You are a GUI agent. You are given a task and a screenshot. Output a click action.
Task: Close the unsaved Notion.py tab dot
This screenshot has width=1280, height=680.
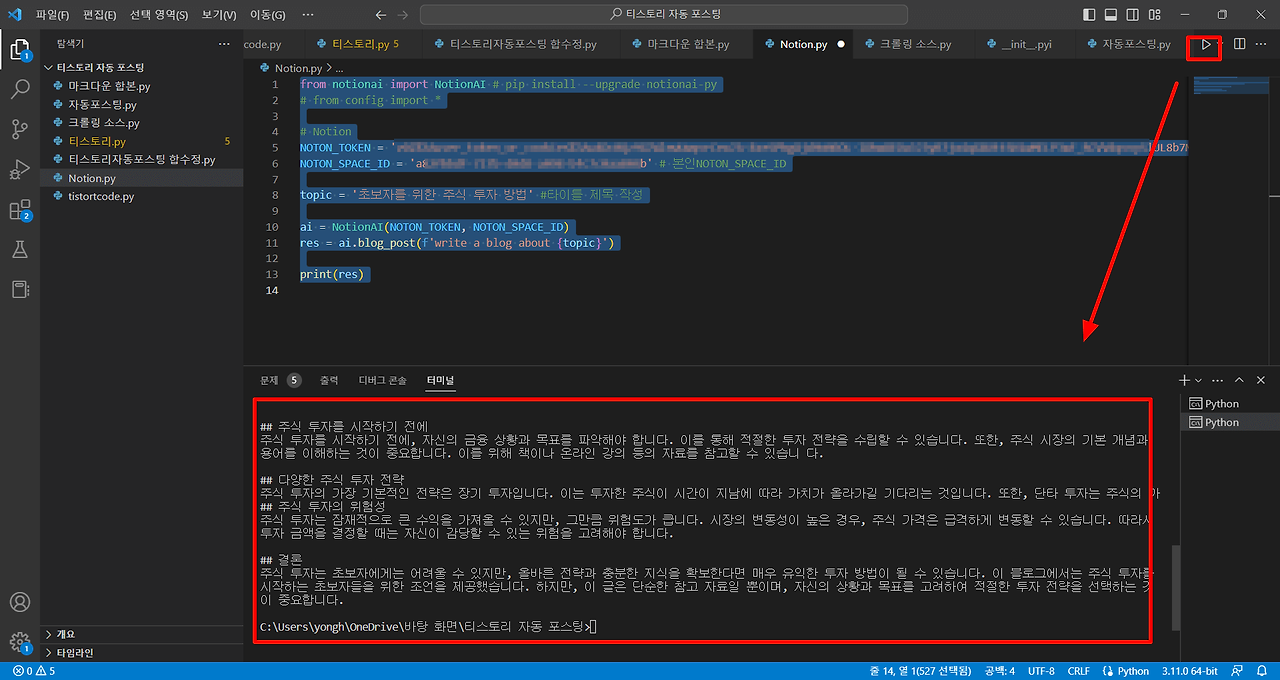tap(841, 44)
